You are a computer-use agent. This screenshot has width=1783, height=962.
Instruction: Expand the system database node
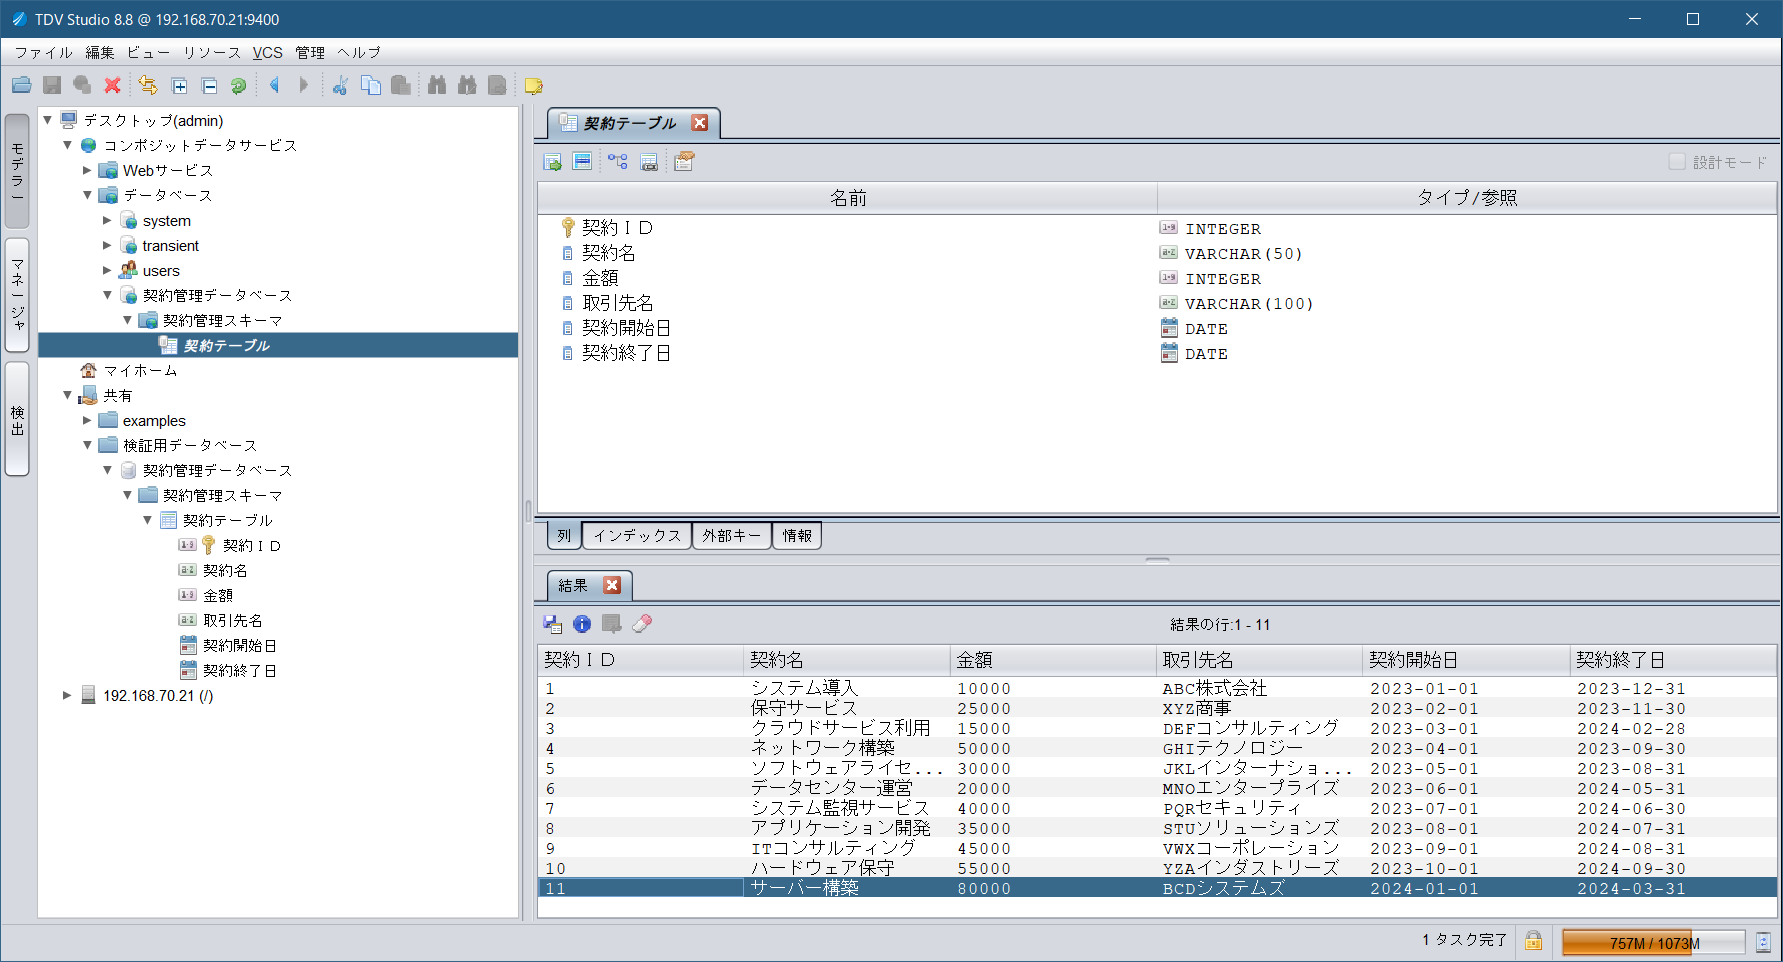click(x=107, y=220)
